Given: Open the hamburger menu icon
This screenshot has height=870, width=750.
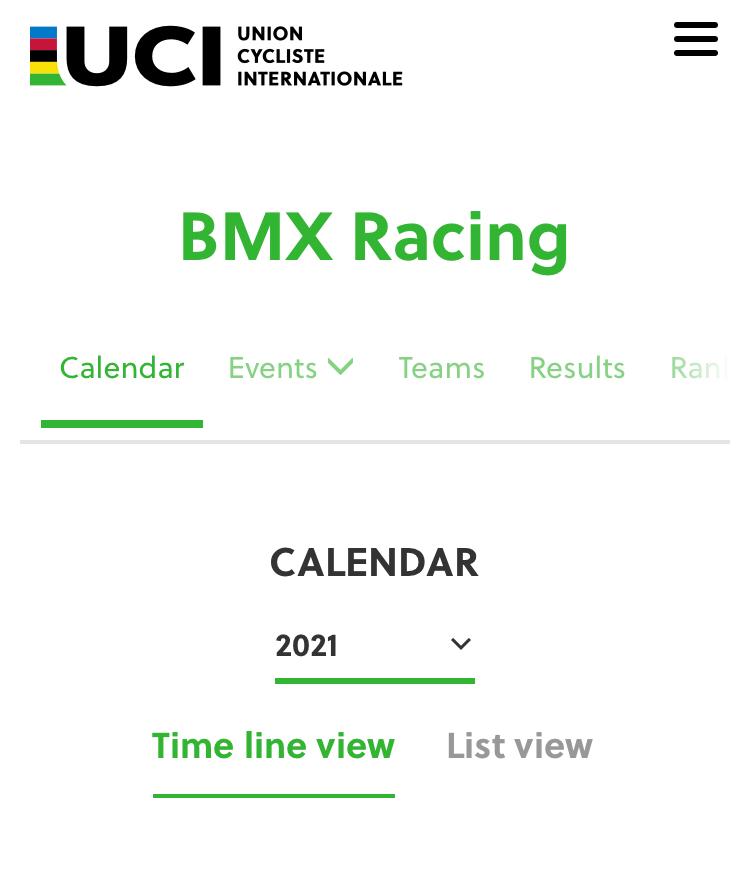Looking at the screenshot, I should coord(696,39).
